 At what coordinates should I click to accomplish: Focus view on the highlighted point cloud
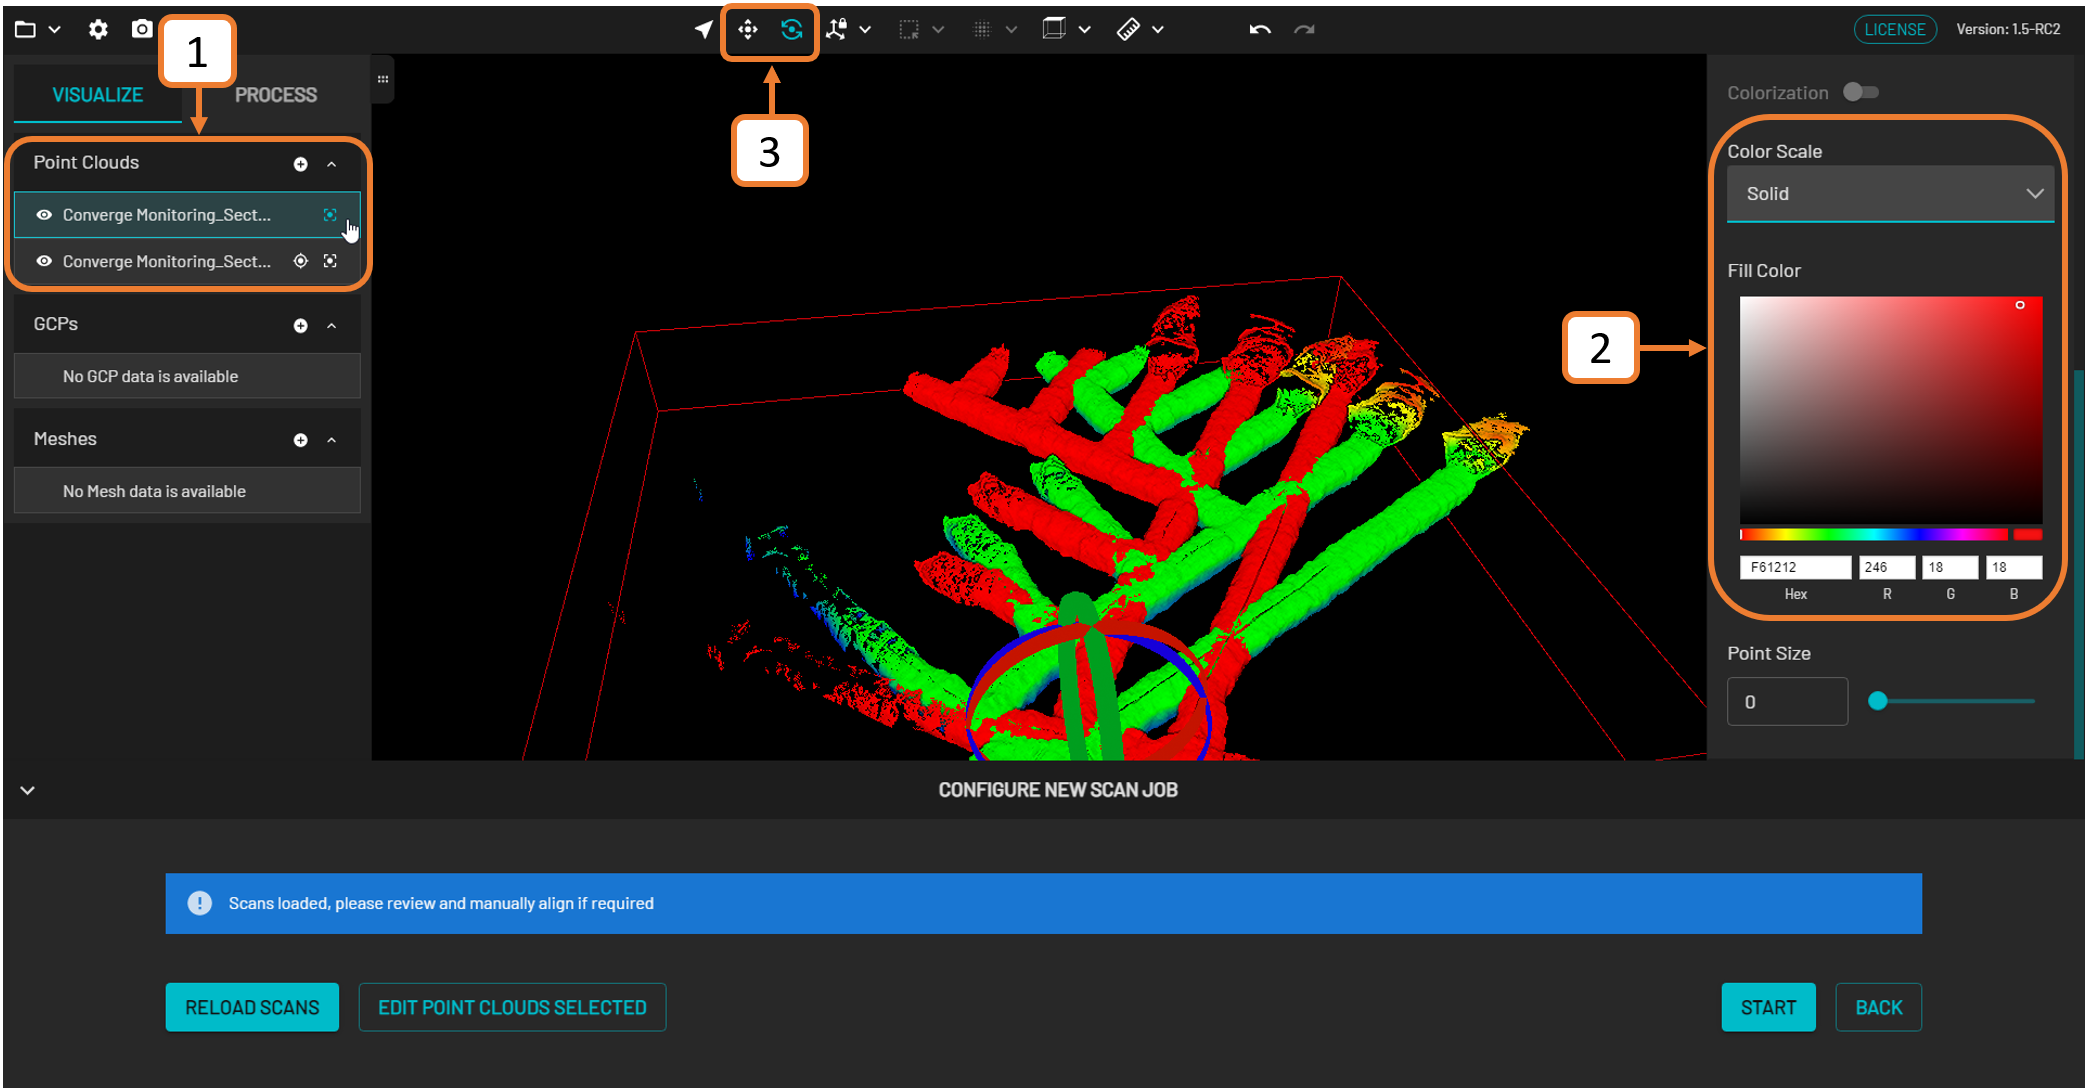(x=330, y=215)
